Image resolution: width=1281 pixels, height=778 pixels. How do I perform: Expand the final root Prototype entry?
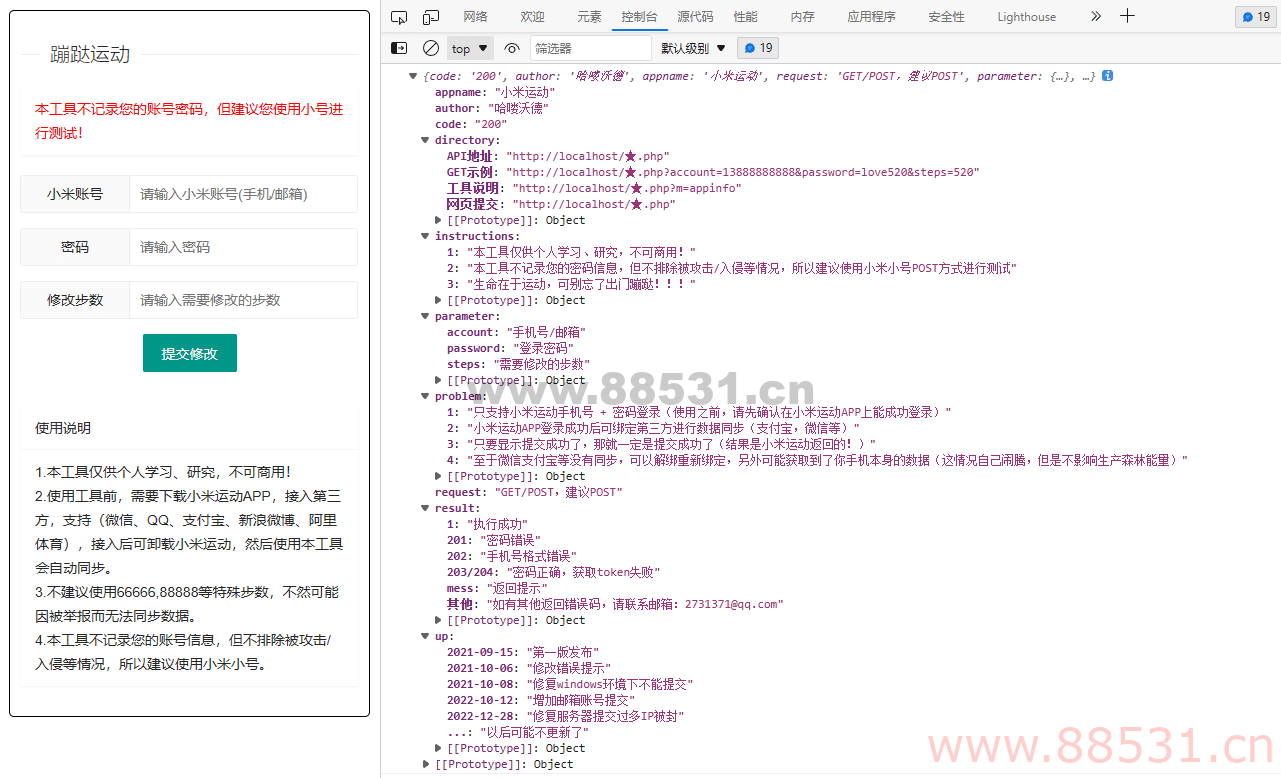426,764
